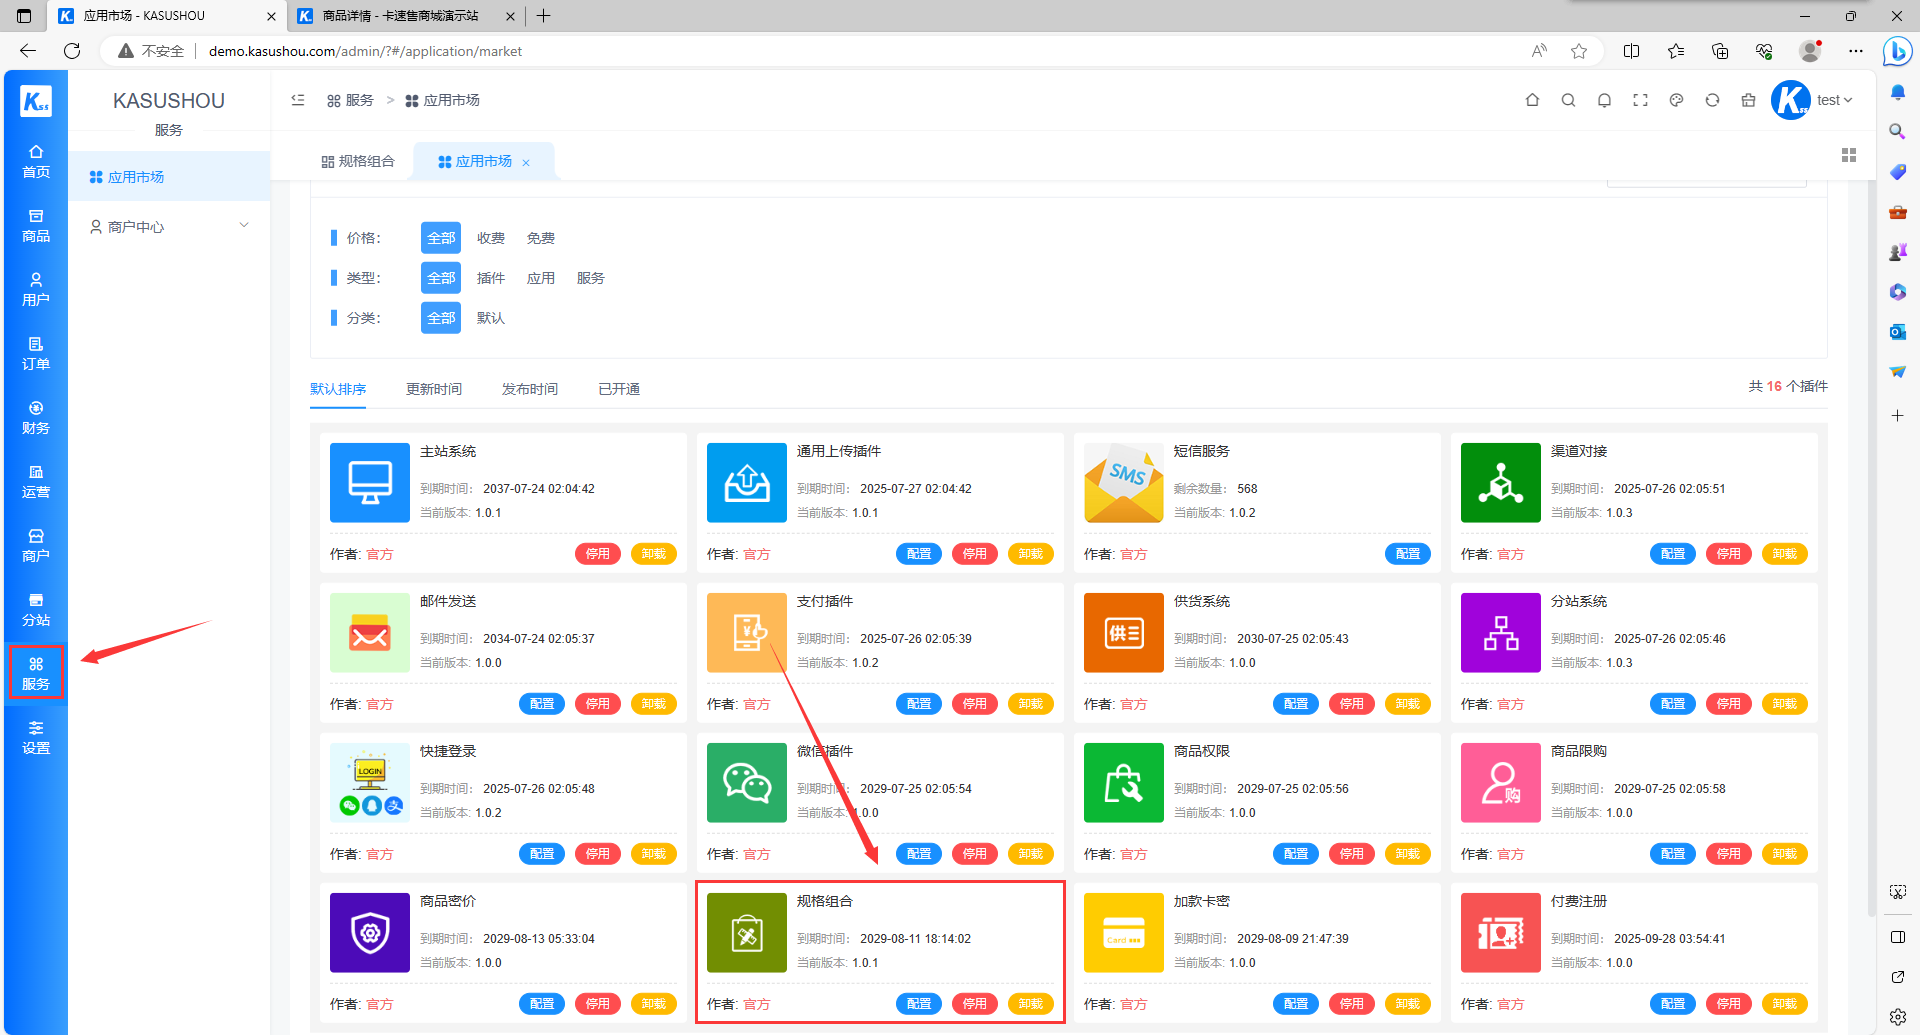Filter price by 收费
1920x1035 pixels.
[x=491, y=238]
